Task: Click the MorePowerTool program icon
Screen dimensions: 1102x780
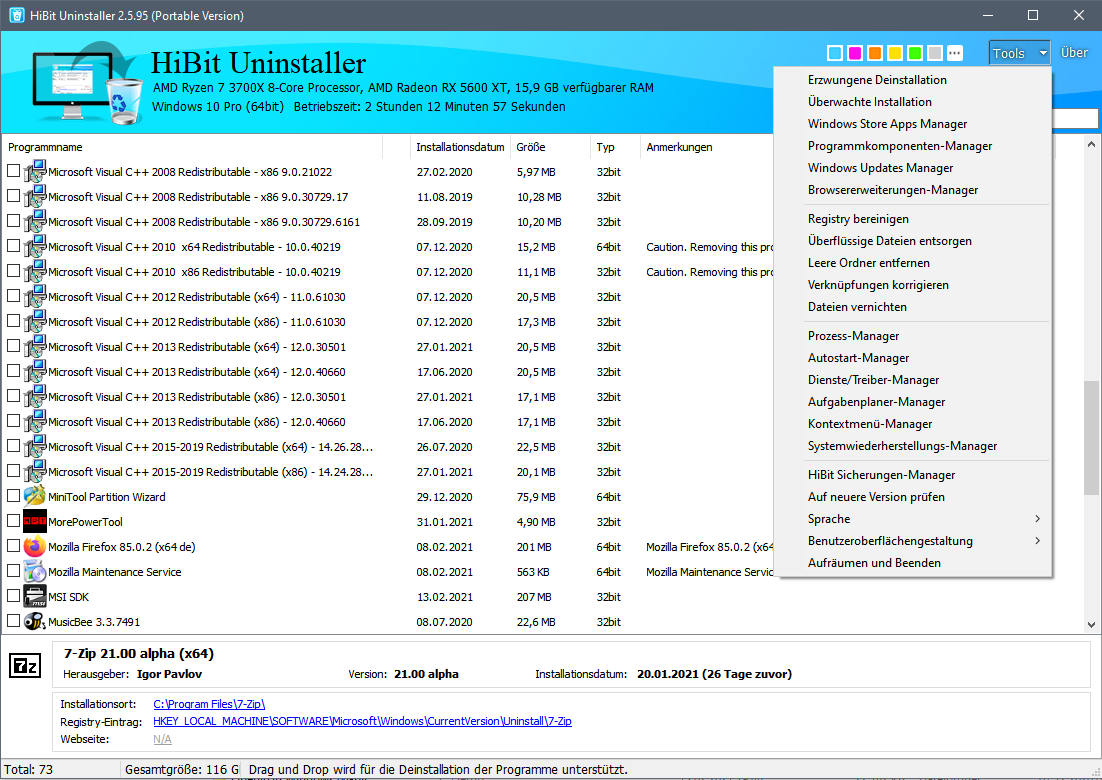Action: [x=34, y=521]
